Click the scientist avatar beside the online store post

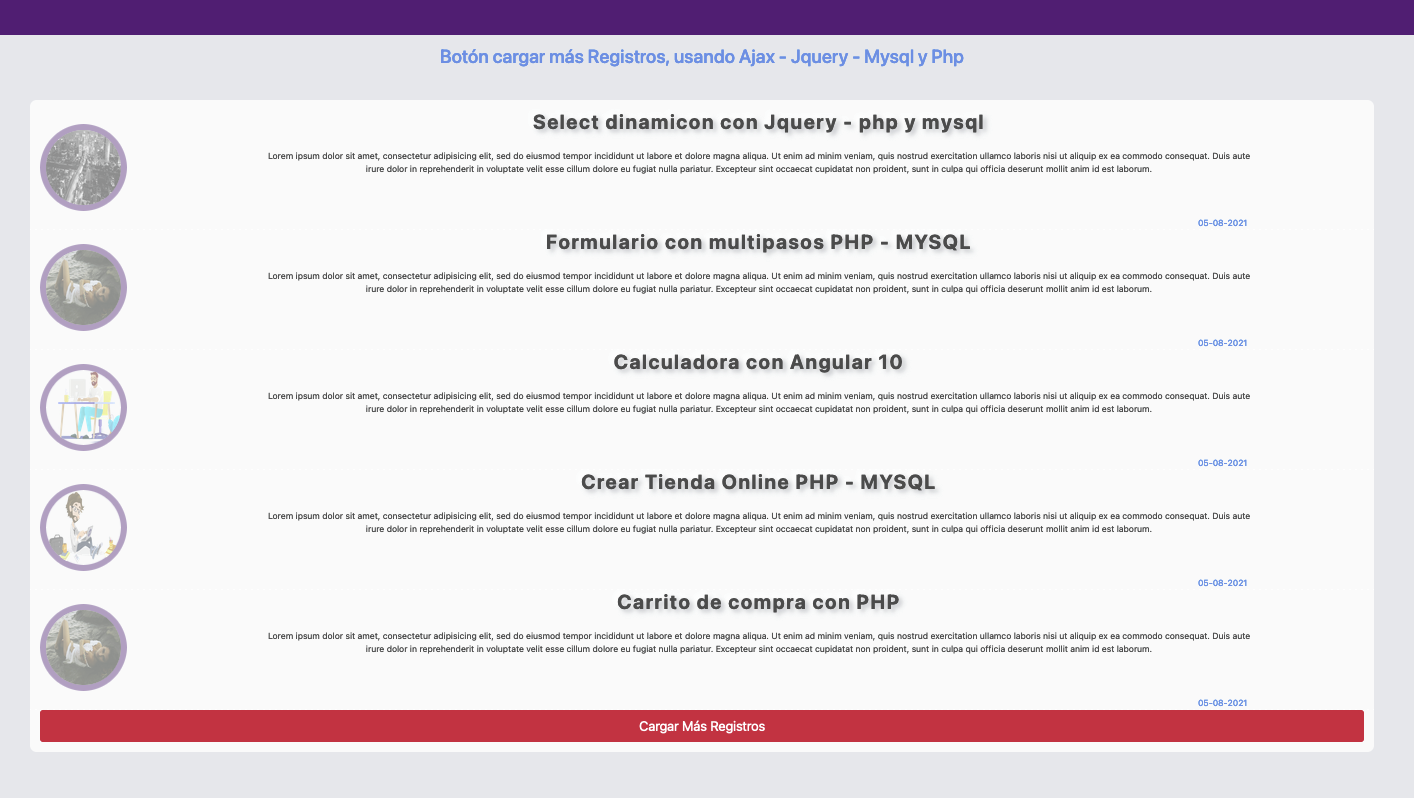pyautogui.click(x=83, y=527)
